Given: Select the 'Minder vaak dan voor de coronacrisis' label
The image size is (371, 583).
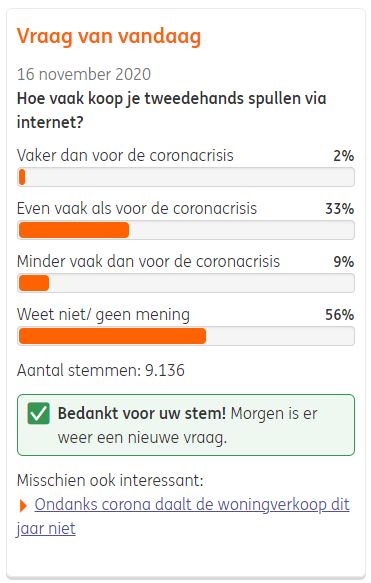Looking at the screenshot, I should [148, 261].
